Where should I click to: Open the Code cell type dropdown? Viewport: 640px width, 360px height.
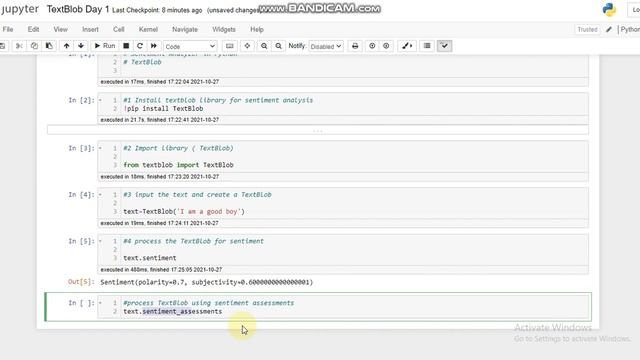190,47
